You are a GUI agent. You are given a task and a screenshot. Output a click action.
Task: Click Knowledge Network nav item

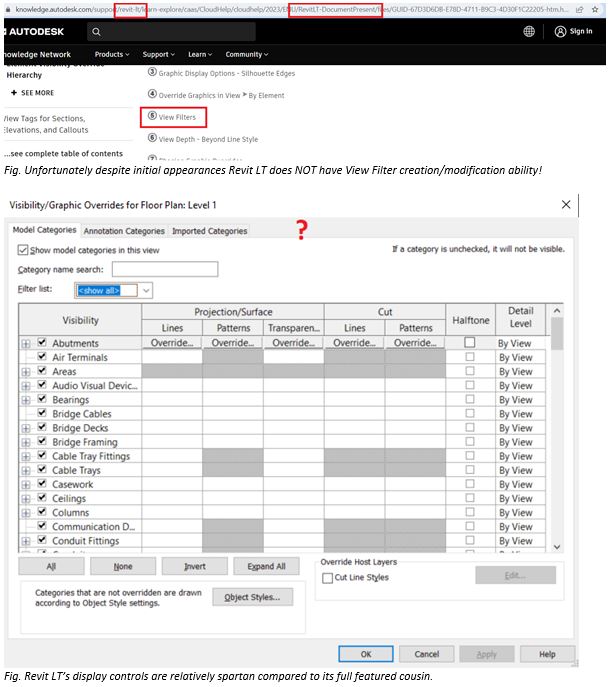(37, 54)
